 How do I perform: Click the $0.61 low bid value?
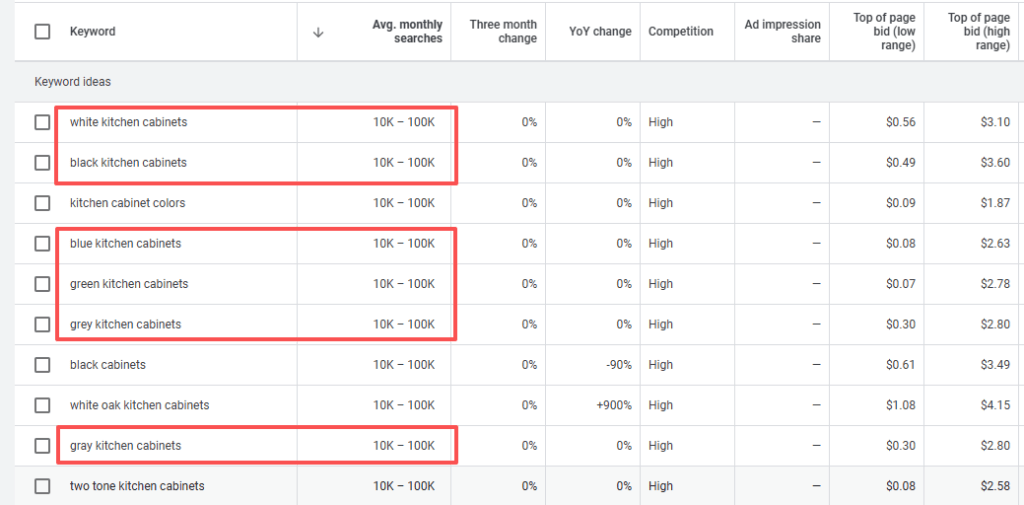pyautogui.click(x=901, y=365)
